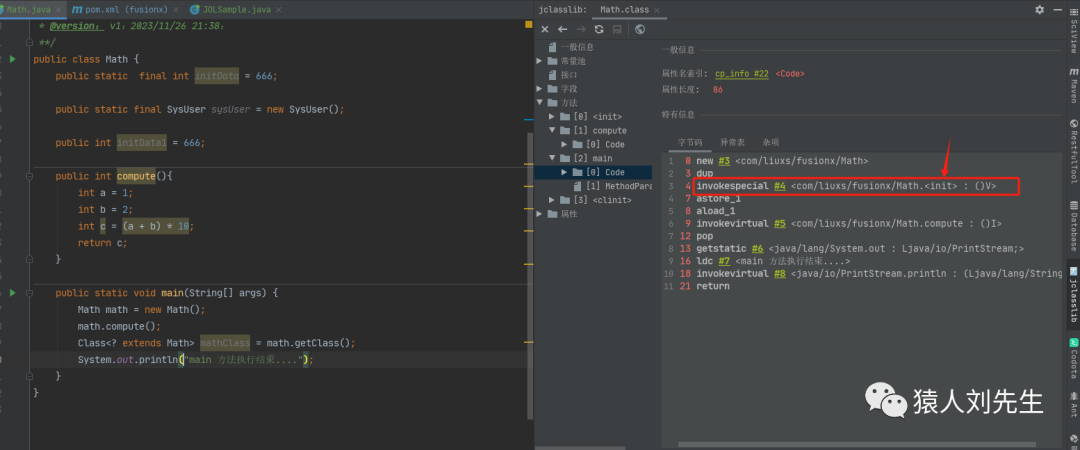Image resolution: width=1080 pixels, height=450 pixels.
Task: Open the Database tool window
Action: point(1072,226)
